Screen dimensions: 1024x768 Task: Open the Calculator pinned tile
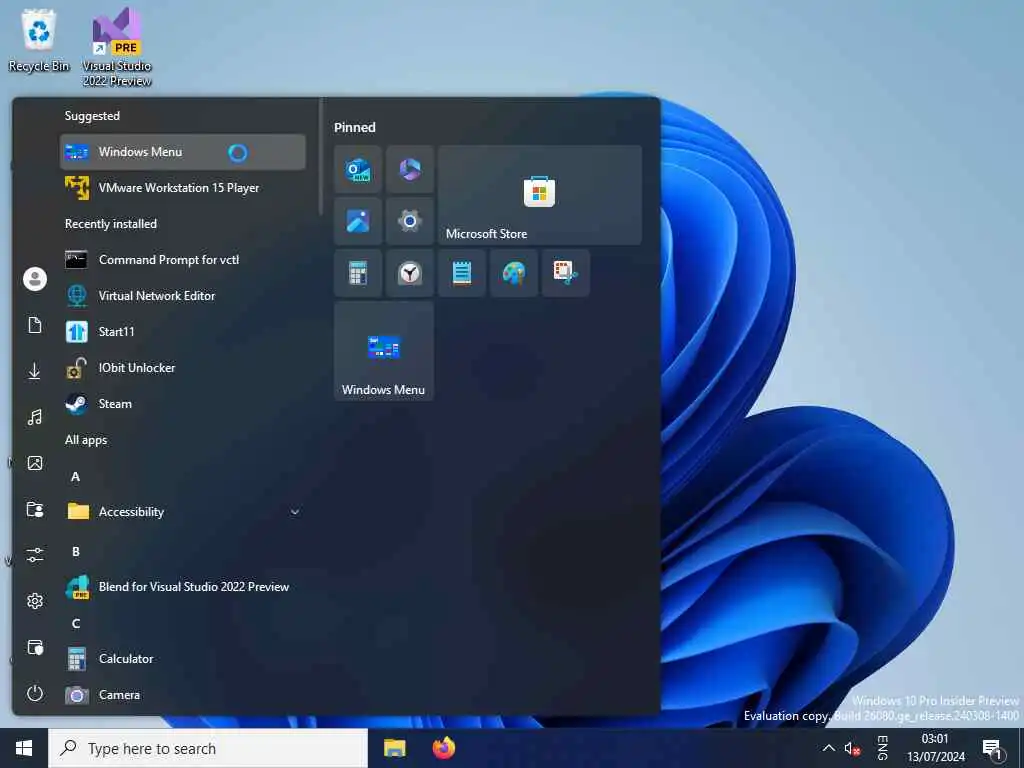358,273
